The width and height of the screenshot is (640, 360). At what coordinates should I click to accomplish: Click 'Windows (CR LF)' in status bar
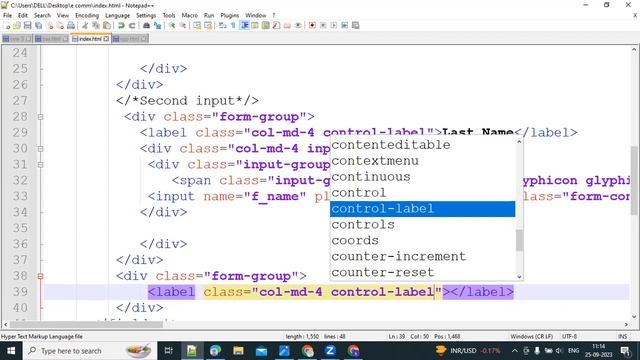[531, 336]
